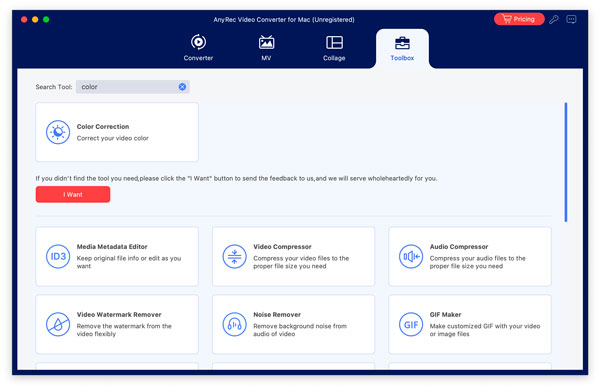Viewport: 600px width, 389px height.
Task: Focus the Search Tool input field
Action: click(132, 87)
